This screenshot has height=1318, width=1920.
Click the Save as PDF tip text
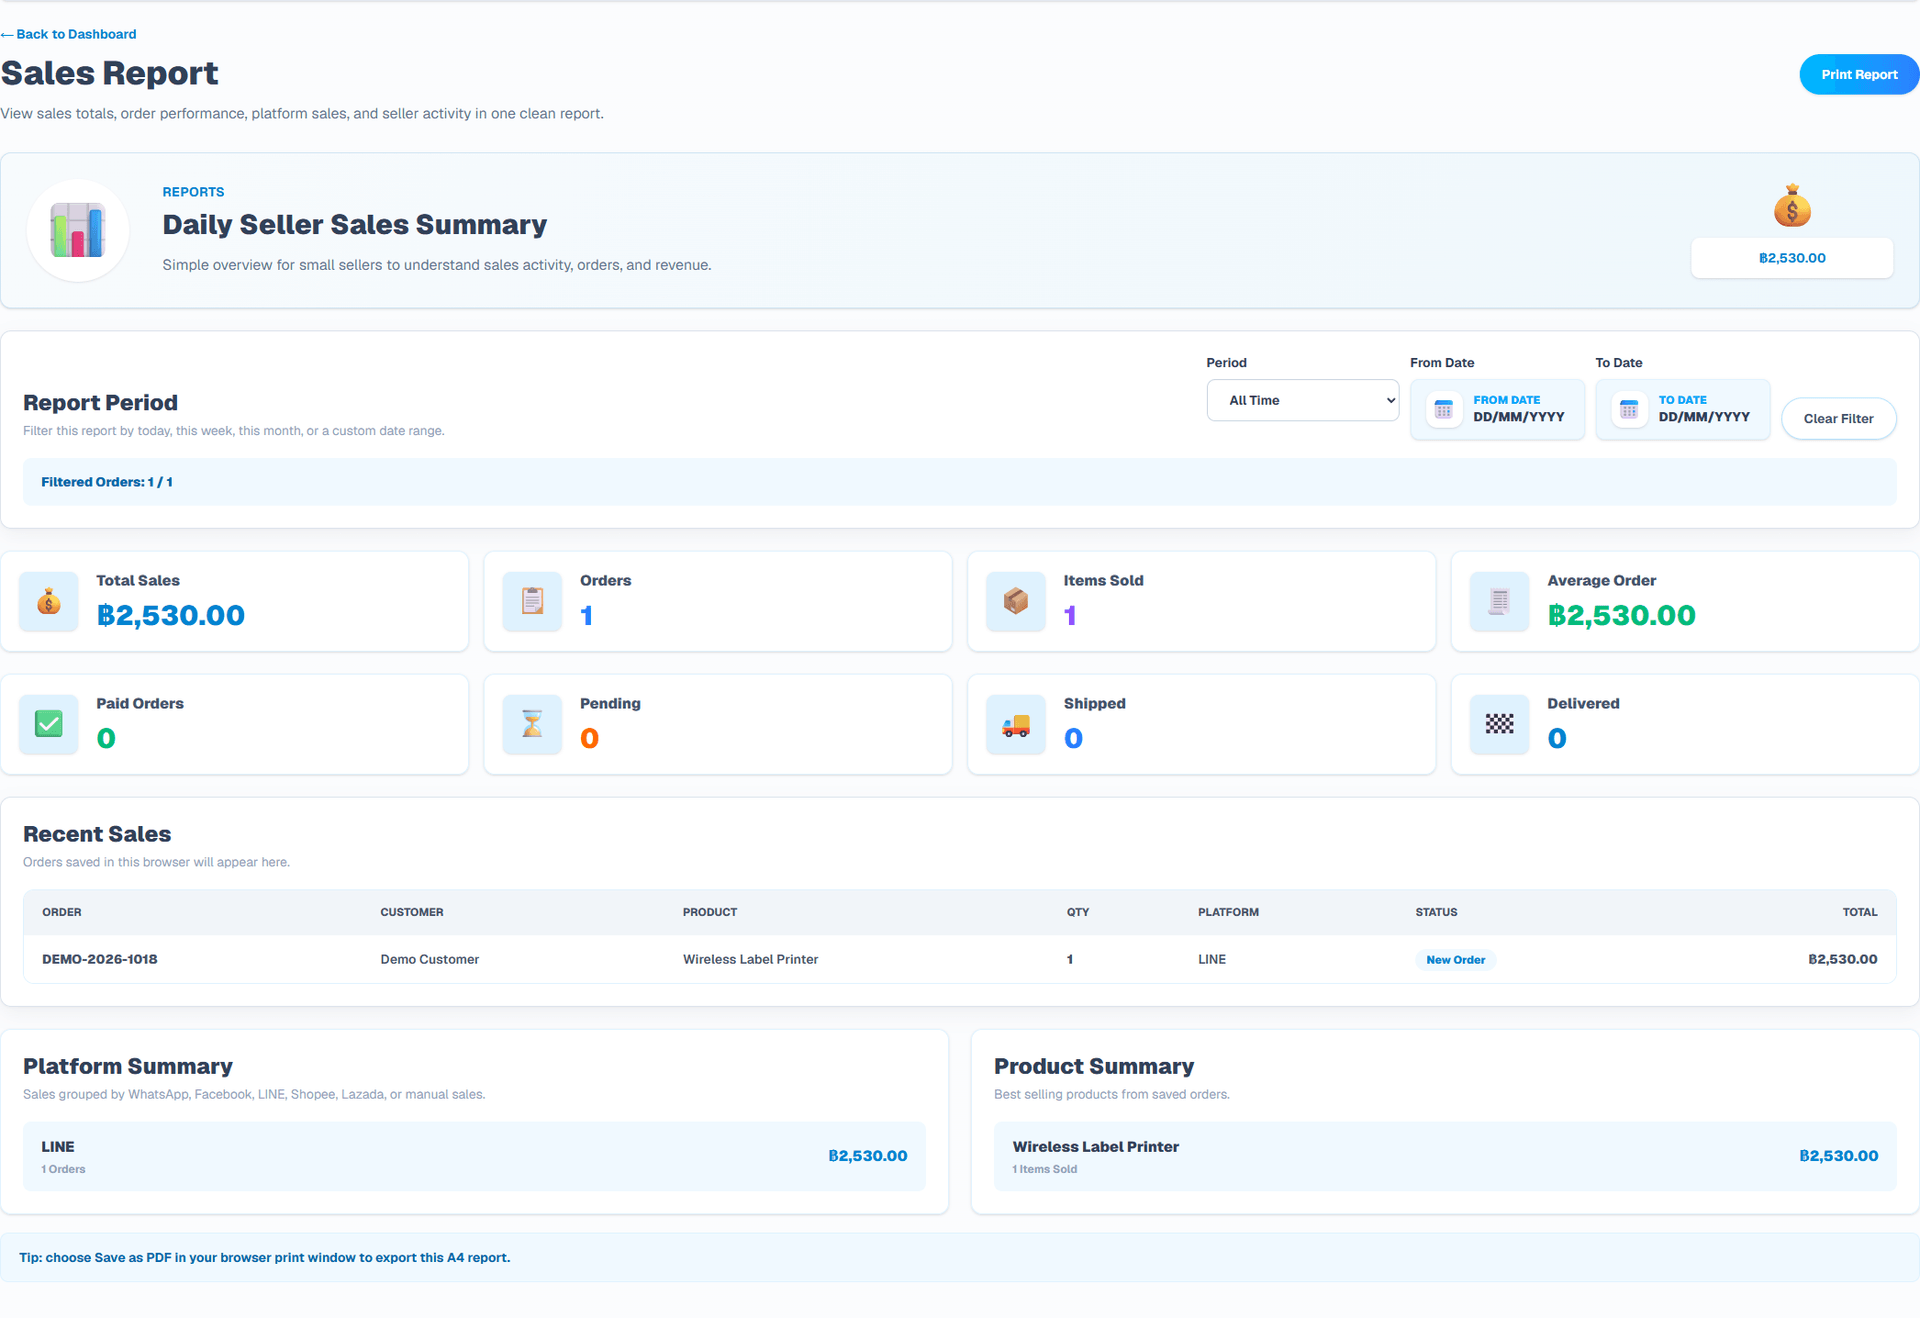tap(265, 1258)
